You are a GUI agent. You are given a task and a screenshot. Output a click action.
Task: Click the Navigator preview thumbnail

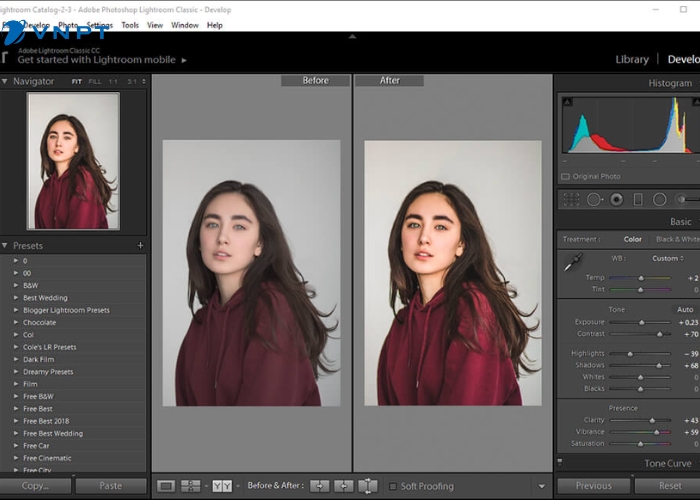(73, 161)
